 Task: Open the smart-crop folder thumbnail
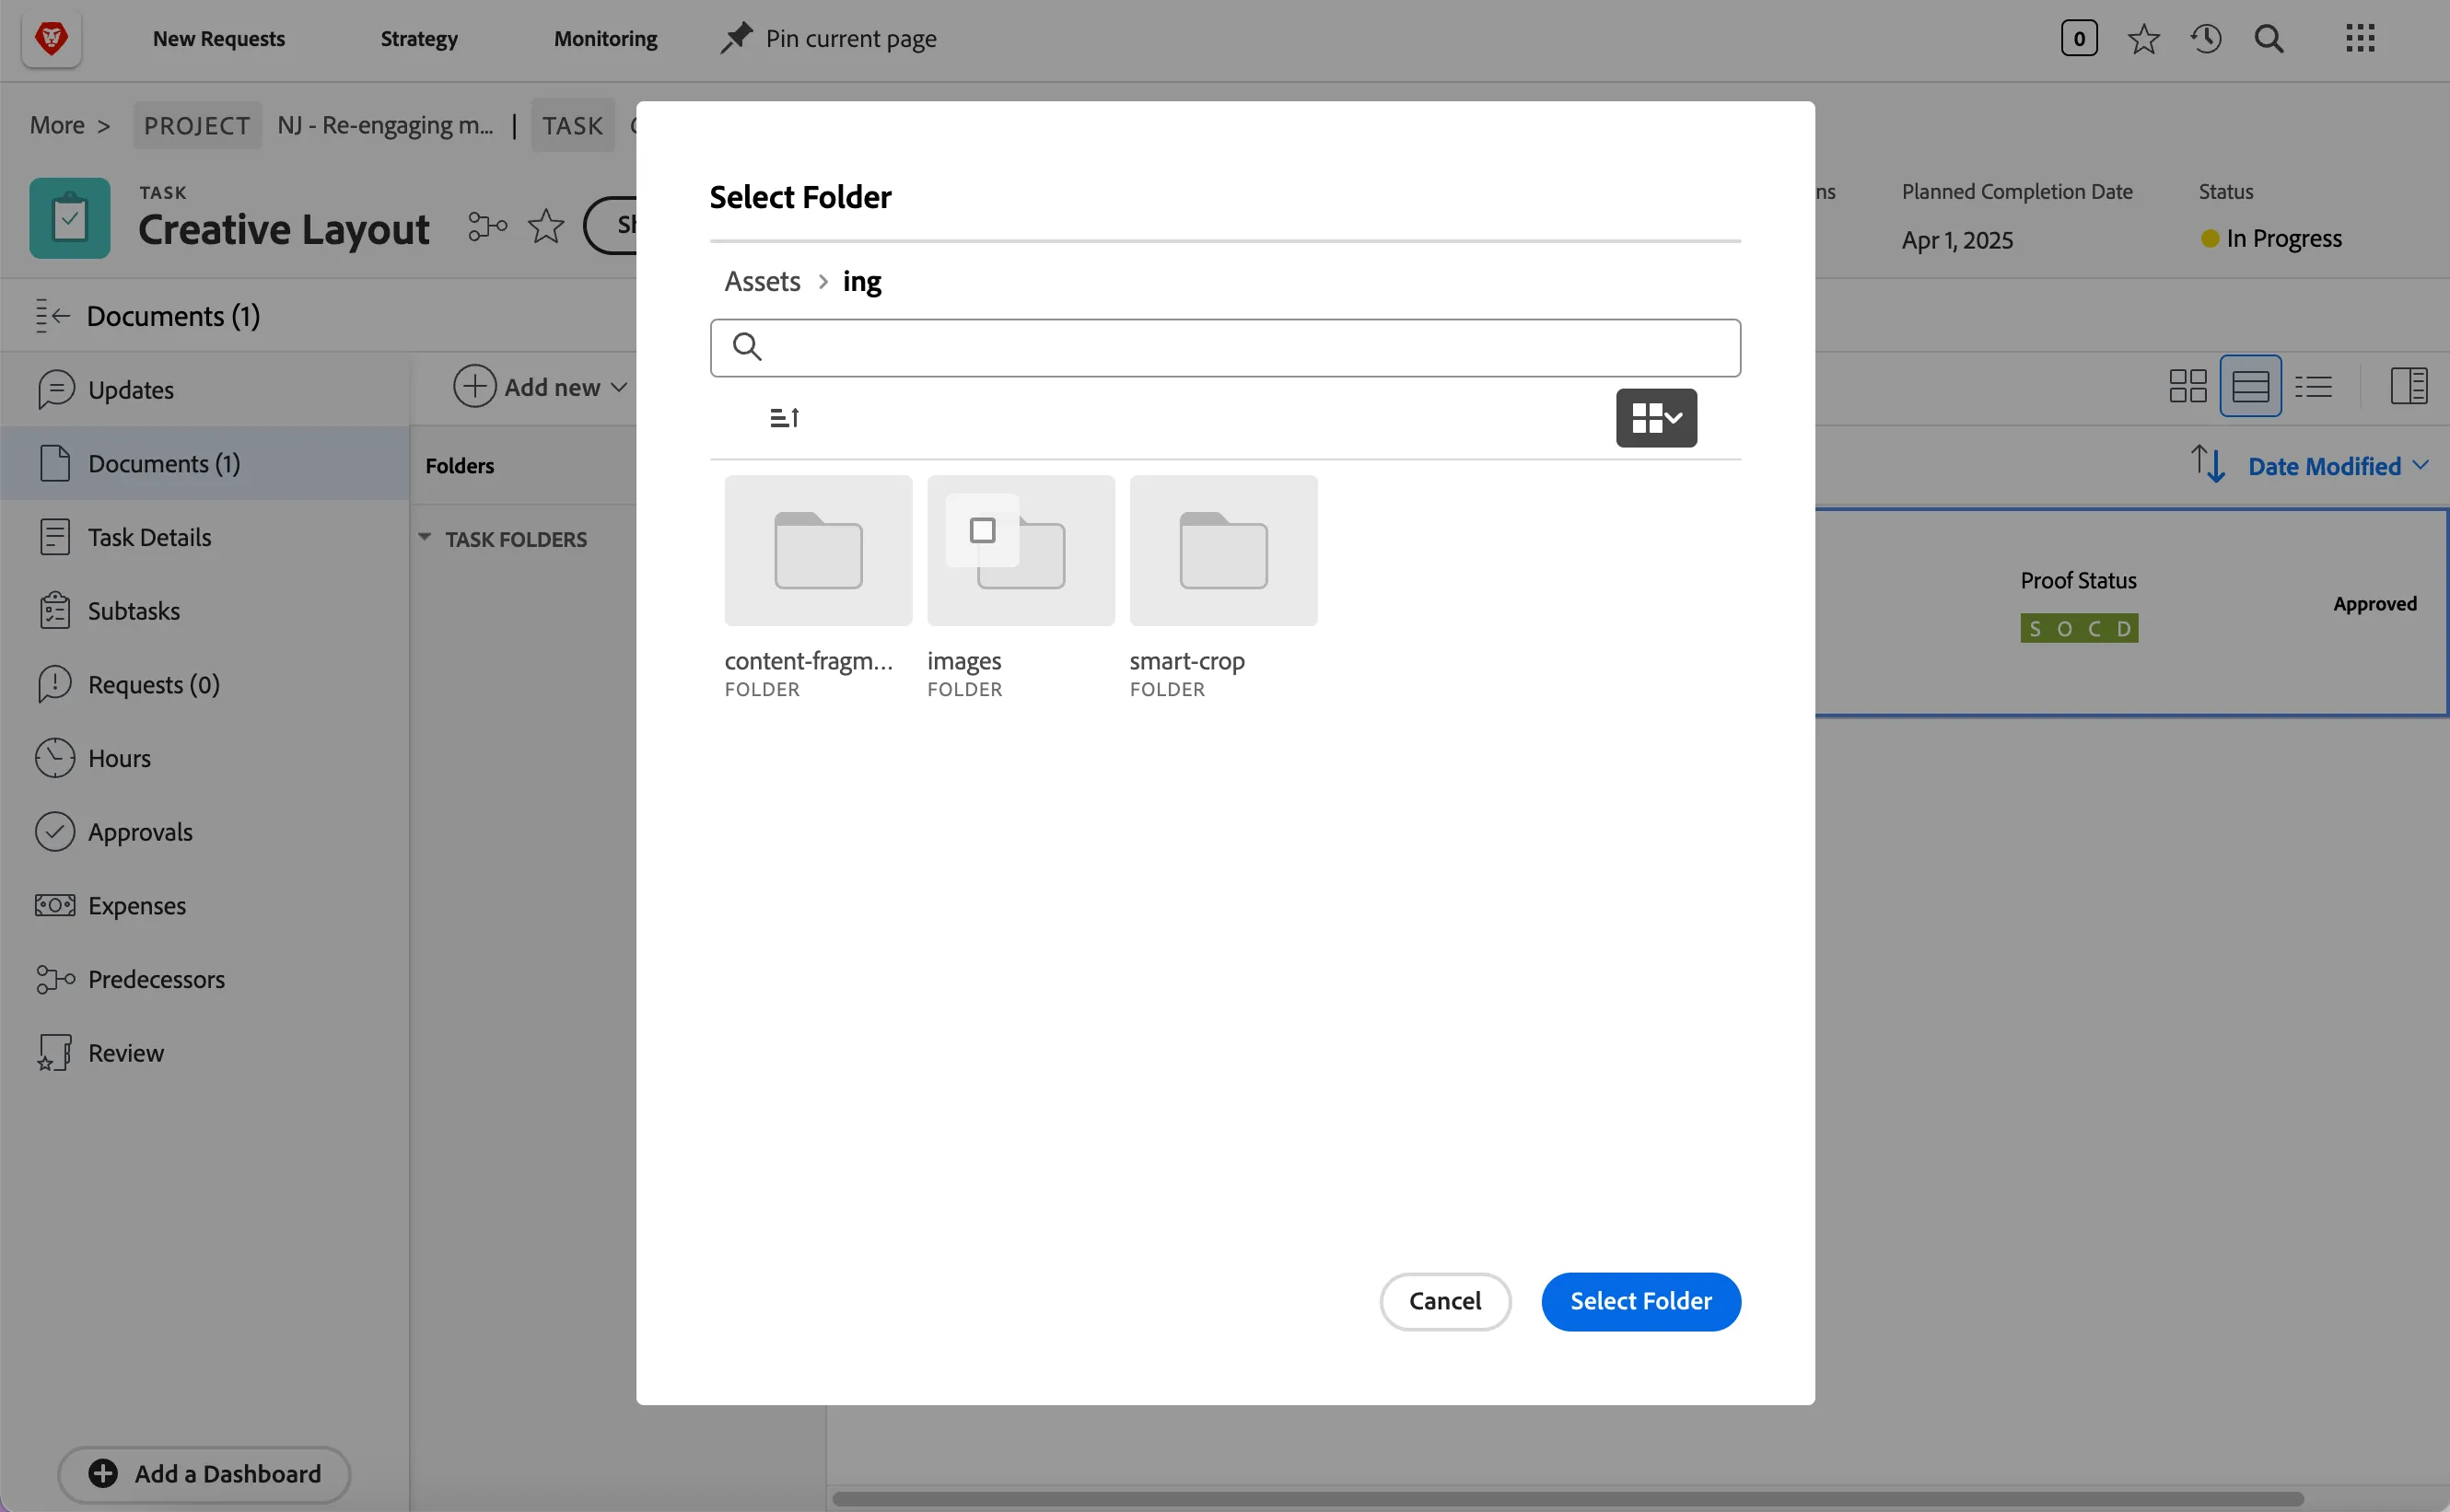tap(1223, 551)
